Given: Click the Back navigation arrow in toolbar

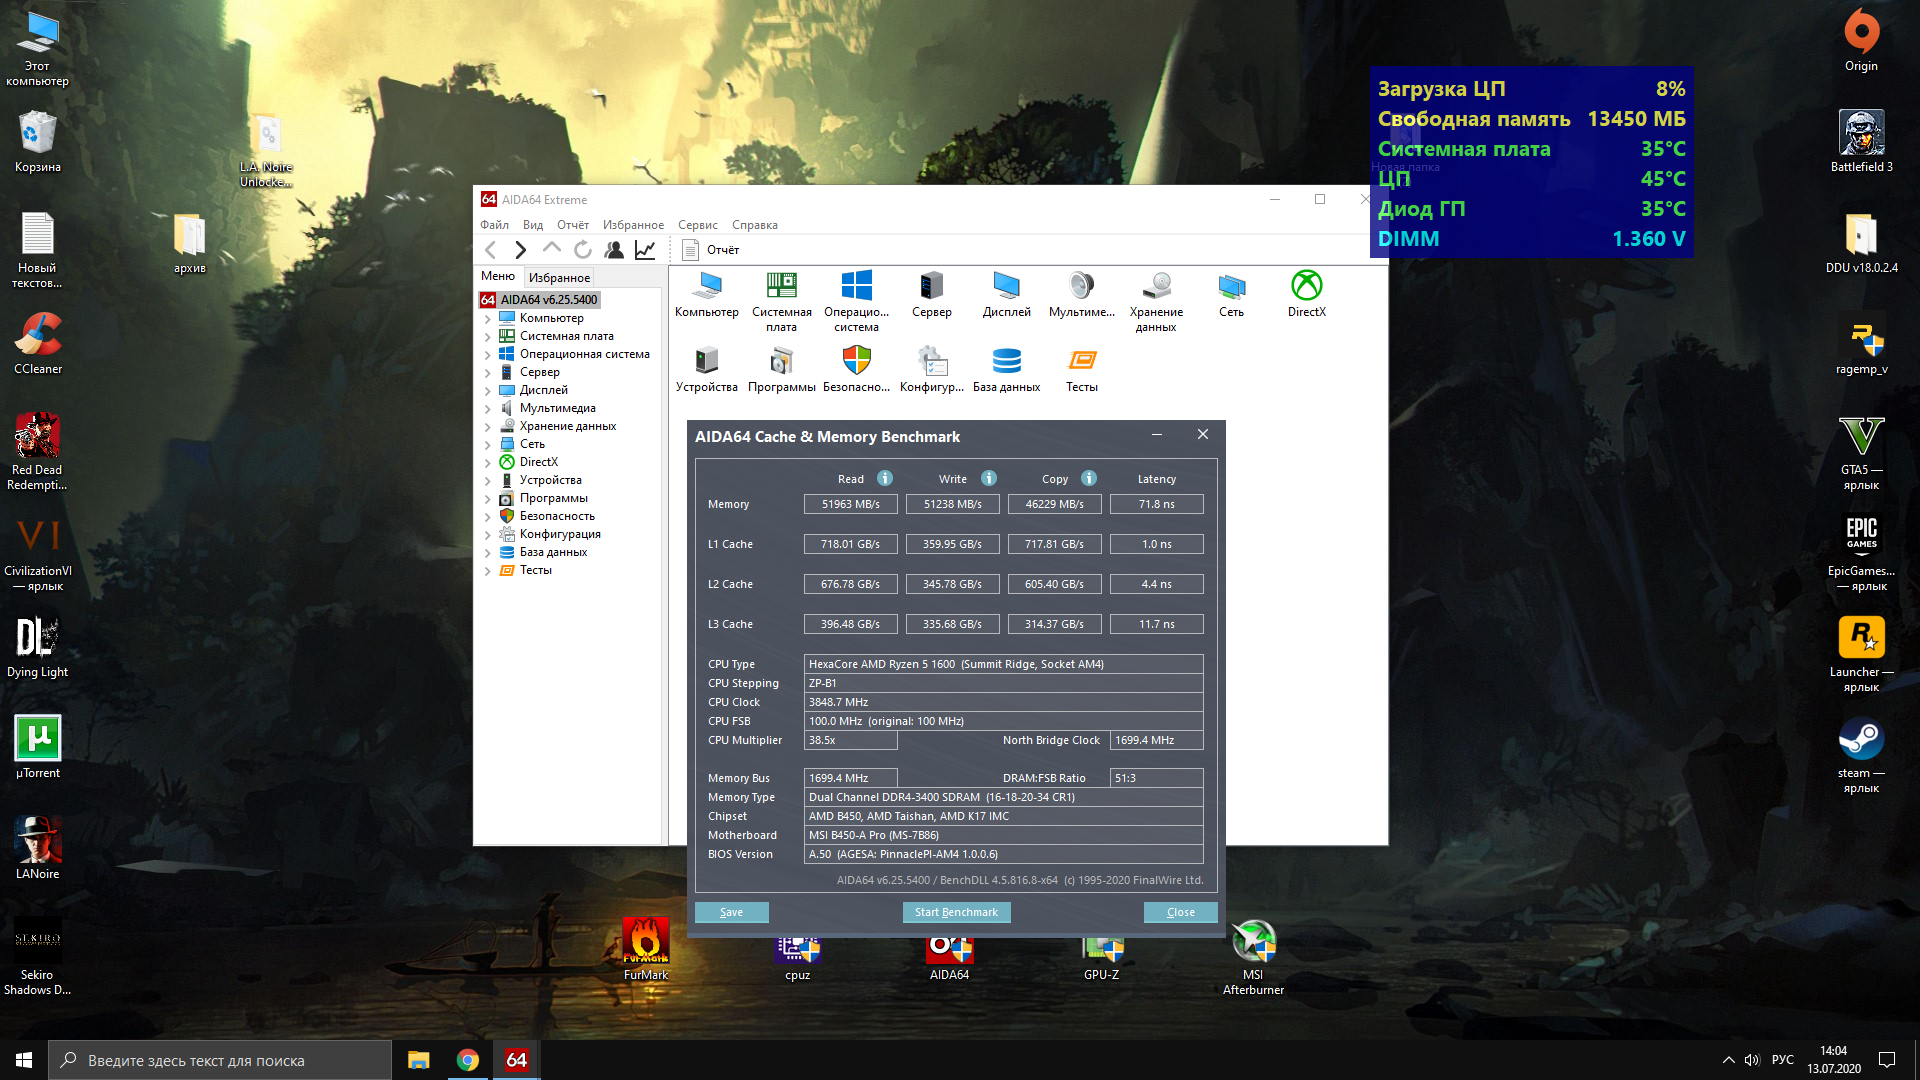Looking at the screenshot, I should pos(490,250).
